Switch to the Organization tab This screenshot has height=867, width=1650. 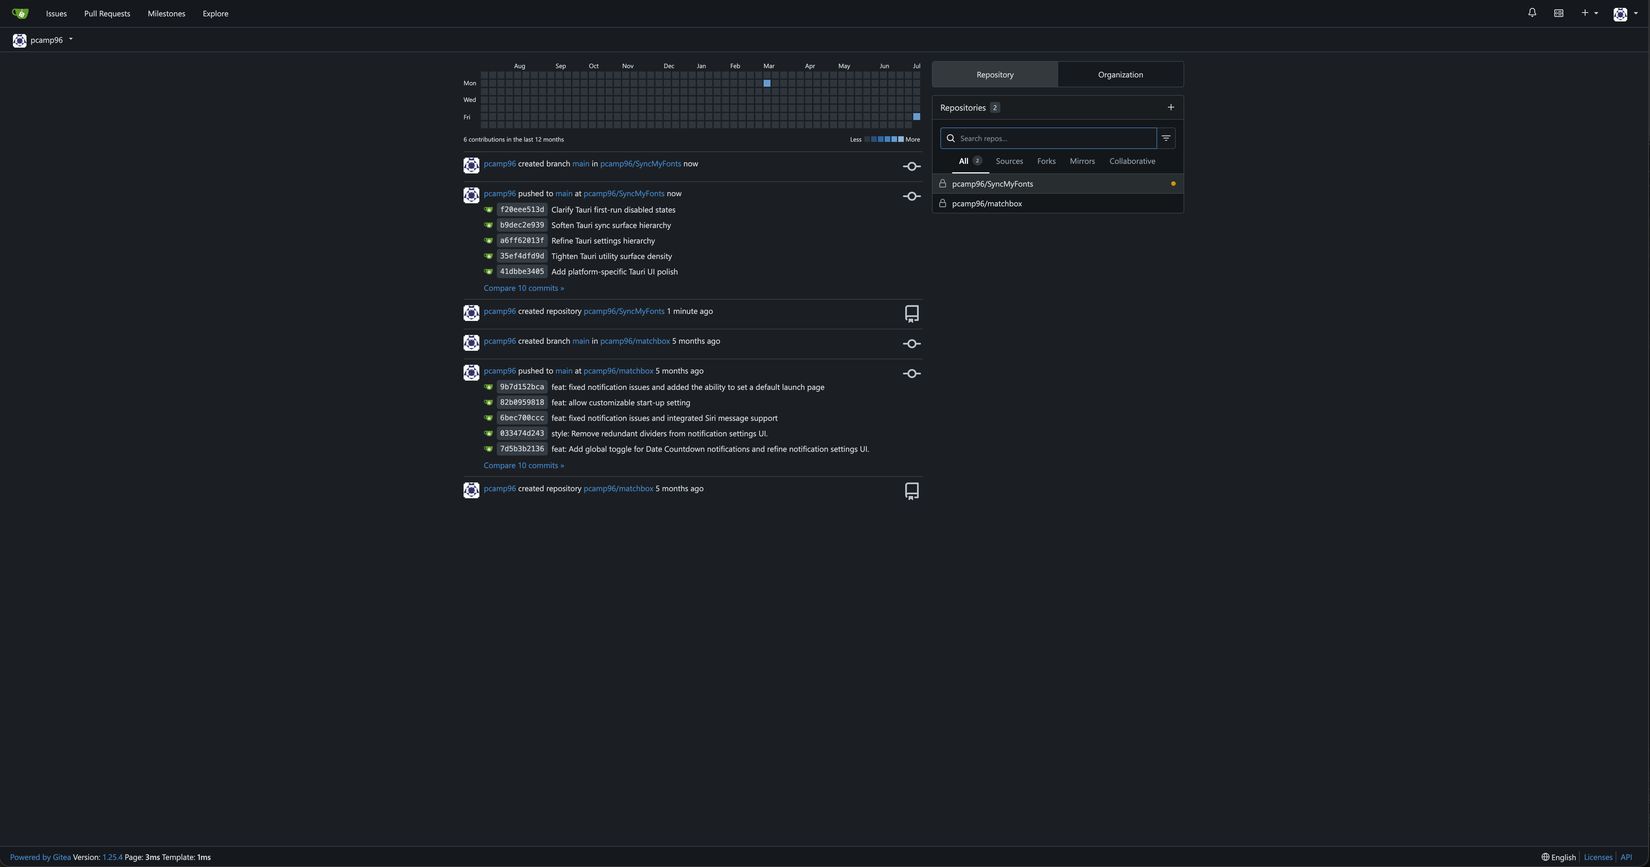(1120, 74)
